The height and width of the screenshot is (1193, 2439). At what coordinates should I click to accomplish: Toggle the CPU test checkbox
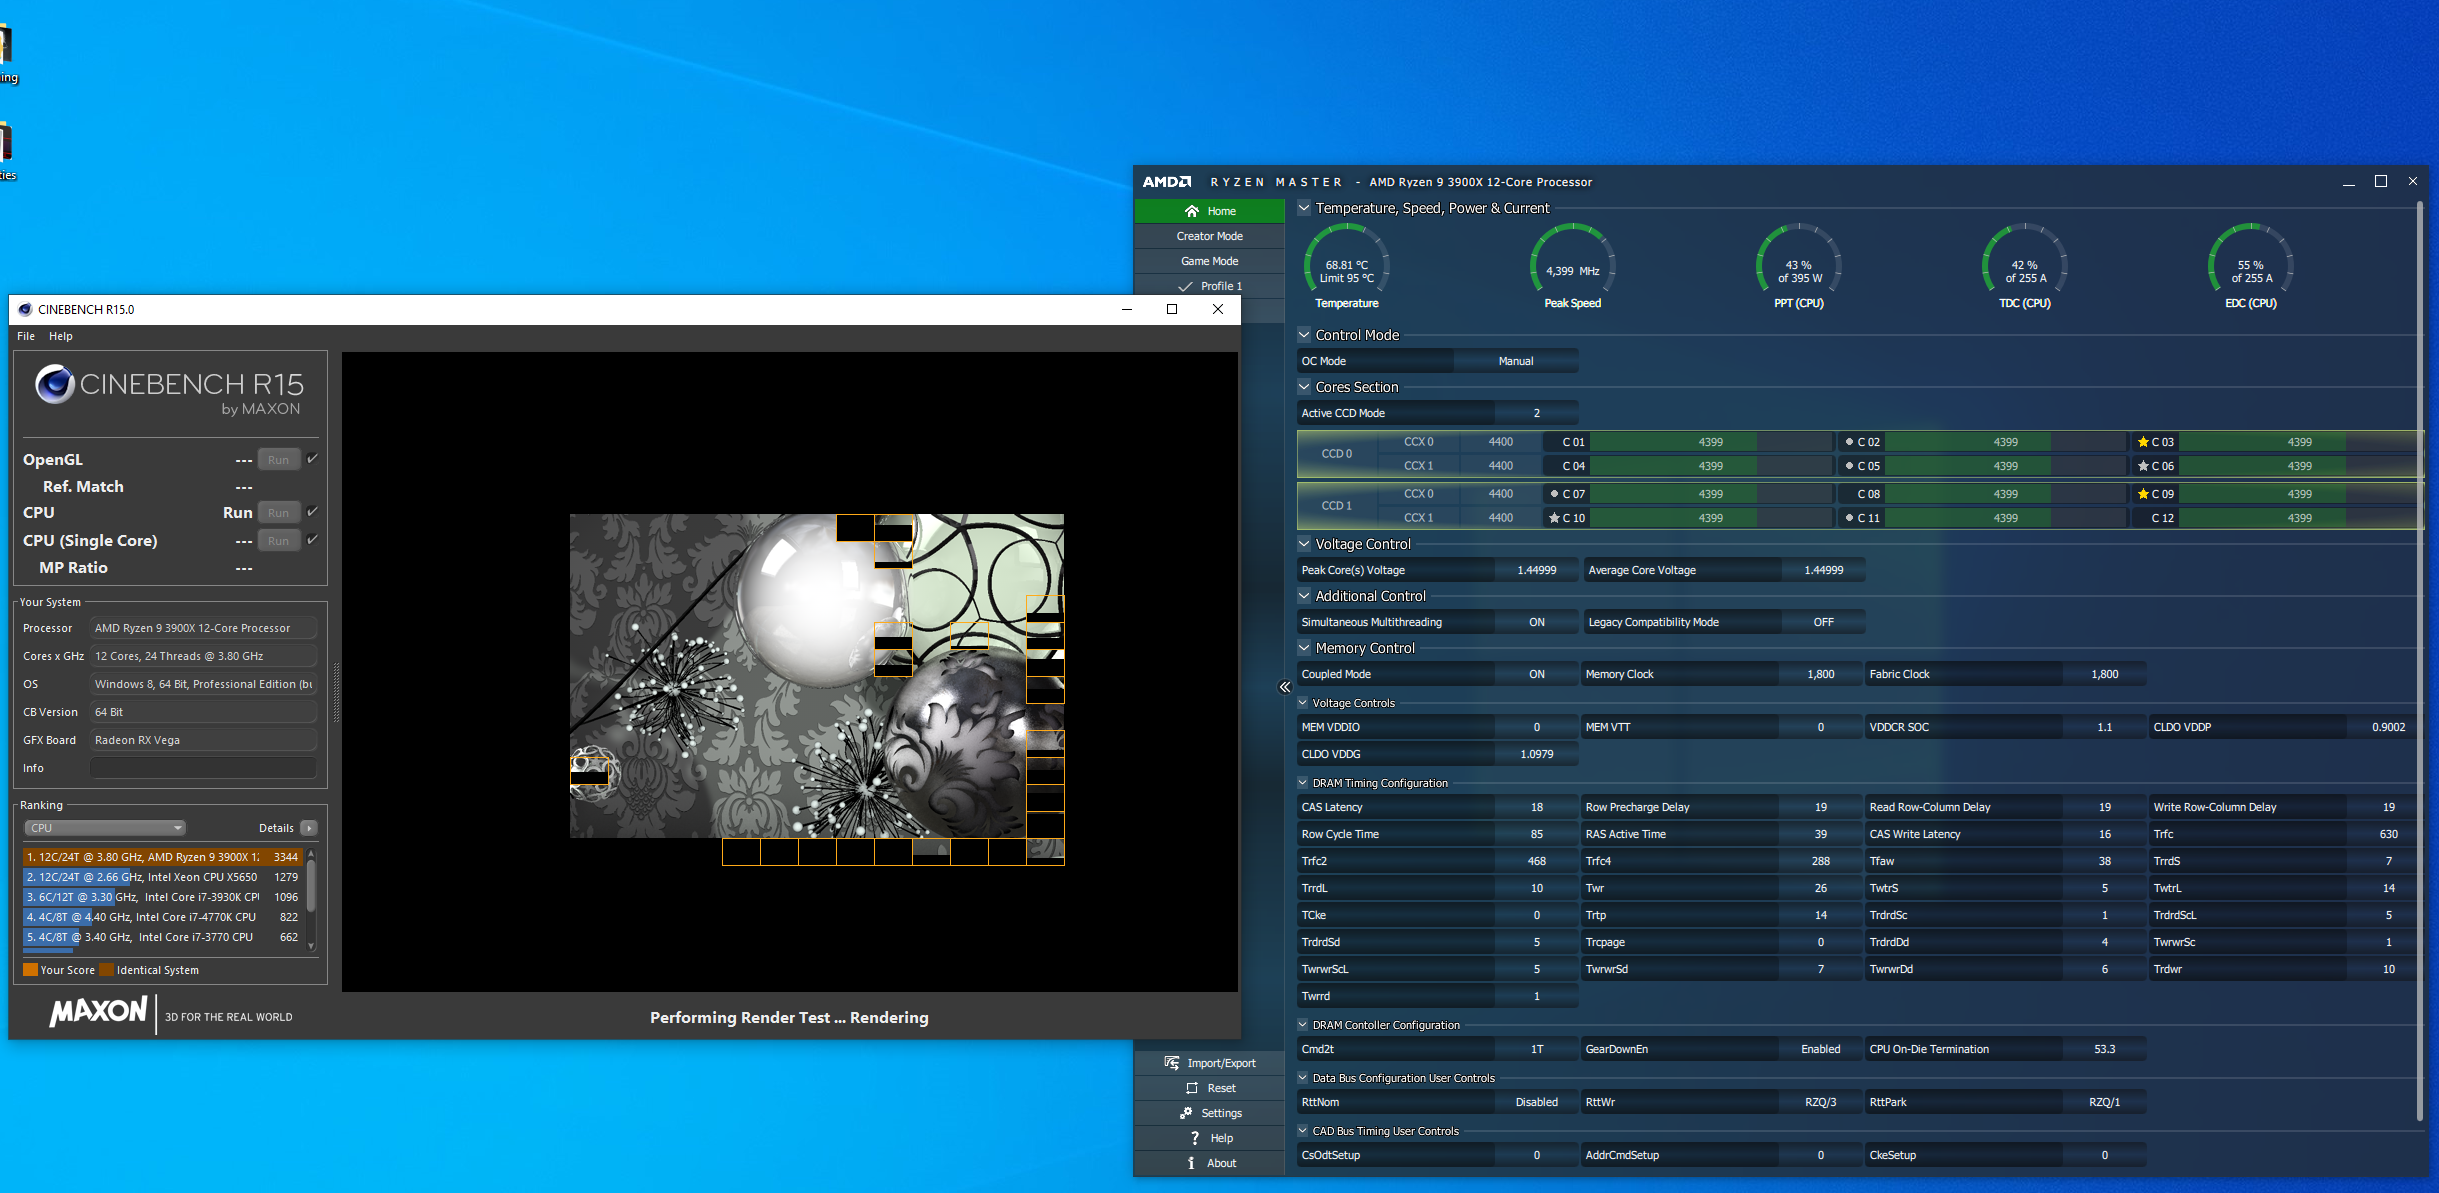coord(313,512)
